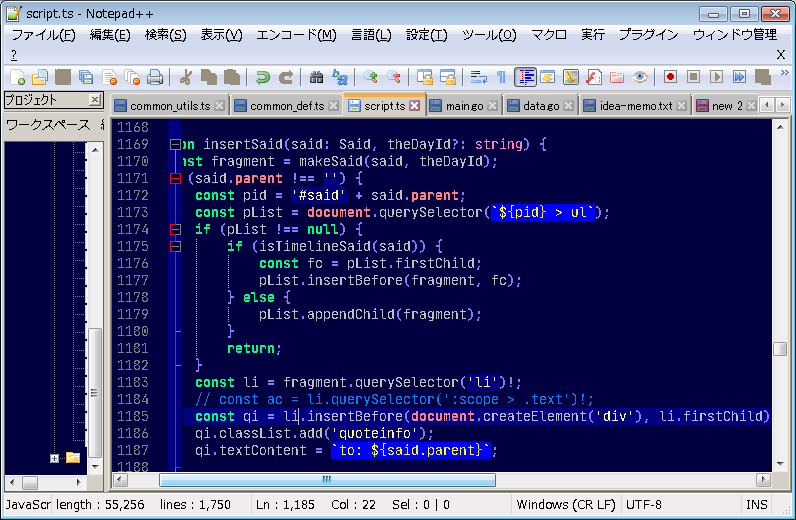Switch to the idea-memo.txt tab
Image resolution: width=796 pixels, height=520 pixels.
tap(636, 106)
